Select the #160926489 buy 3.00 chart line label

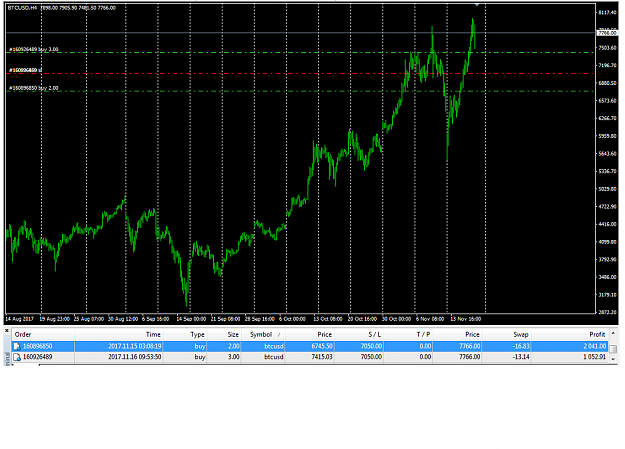[x=33, y=49]
